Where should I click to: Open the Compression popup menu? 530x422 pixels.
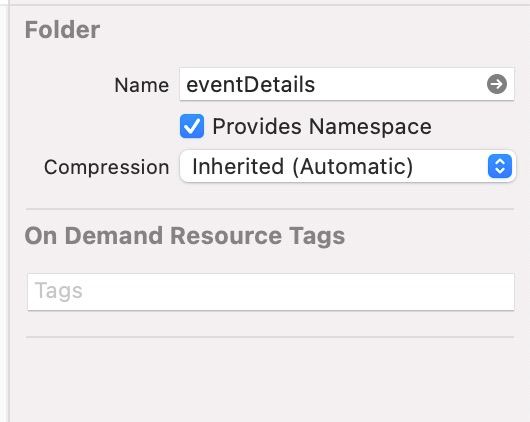348,166
